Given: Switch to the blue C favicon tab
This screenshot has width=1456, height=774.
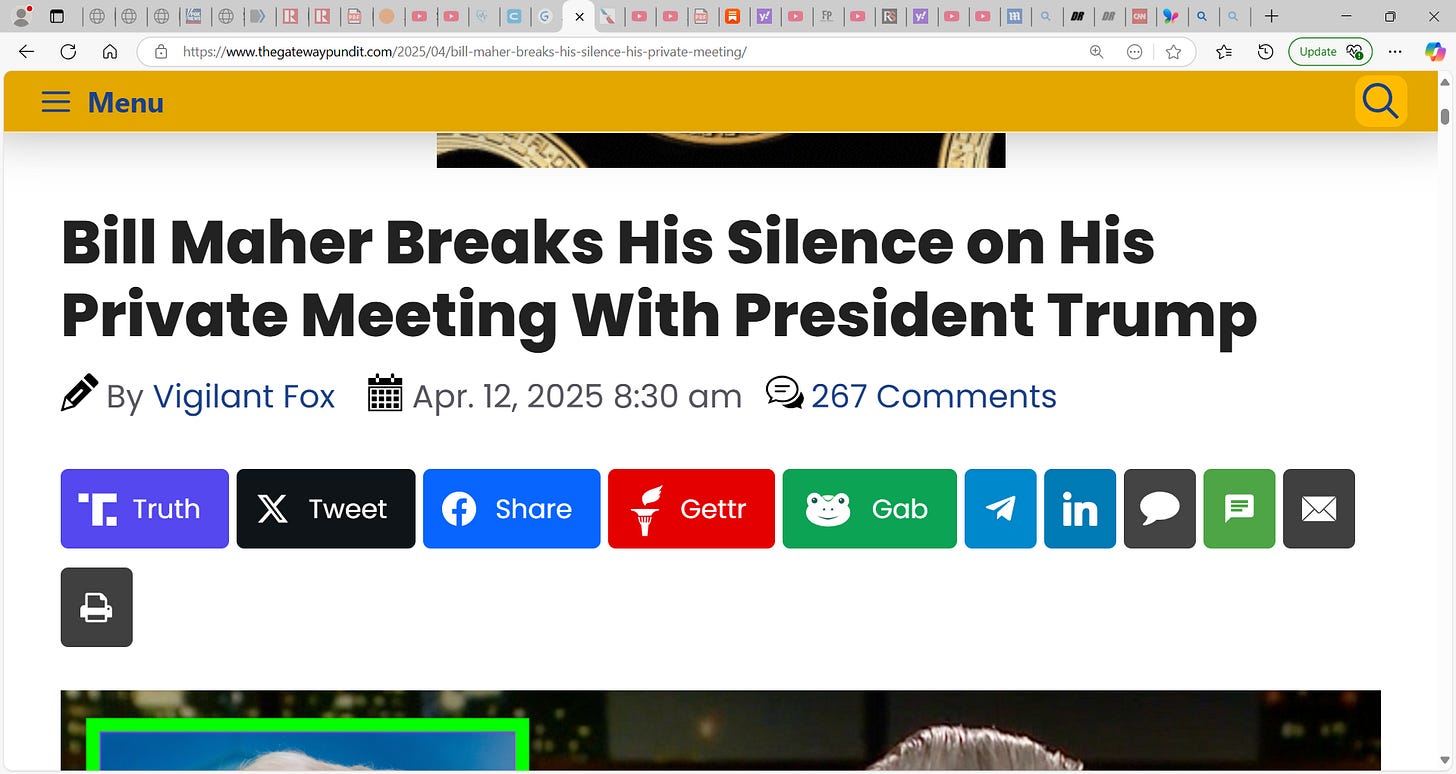Looking at the screenshot, I should pos(514,16).
